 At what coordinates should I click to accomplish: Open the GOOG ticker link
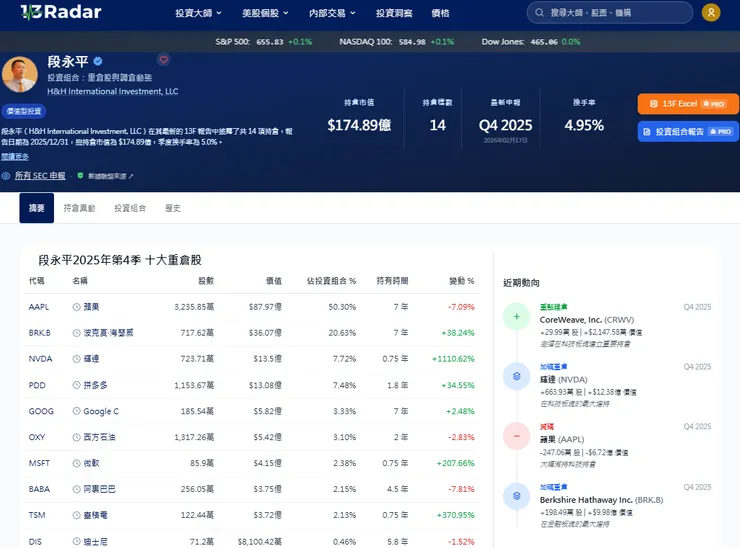pyautogui.click(x=41, y=411)
